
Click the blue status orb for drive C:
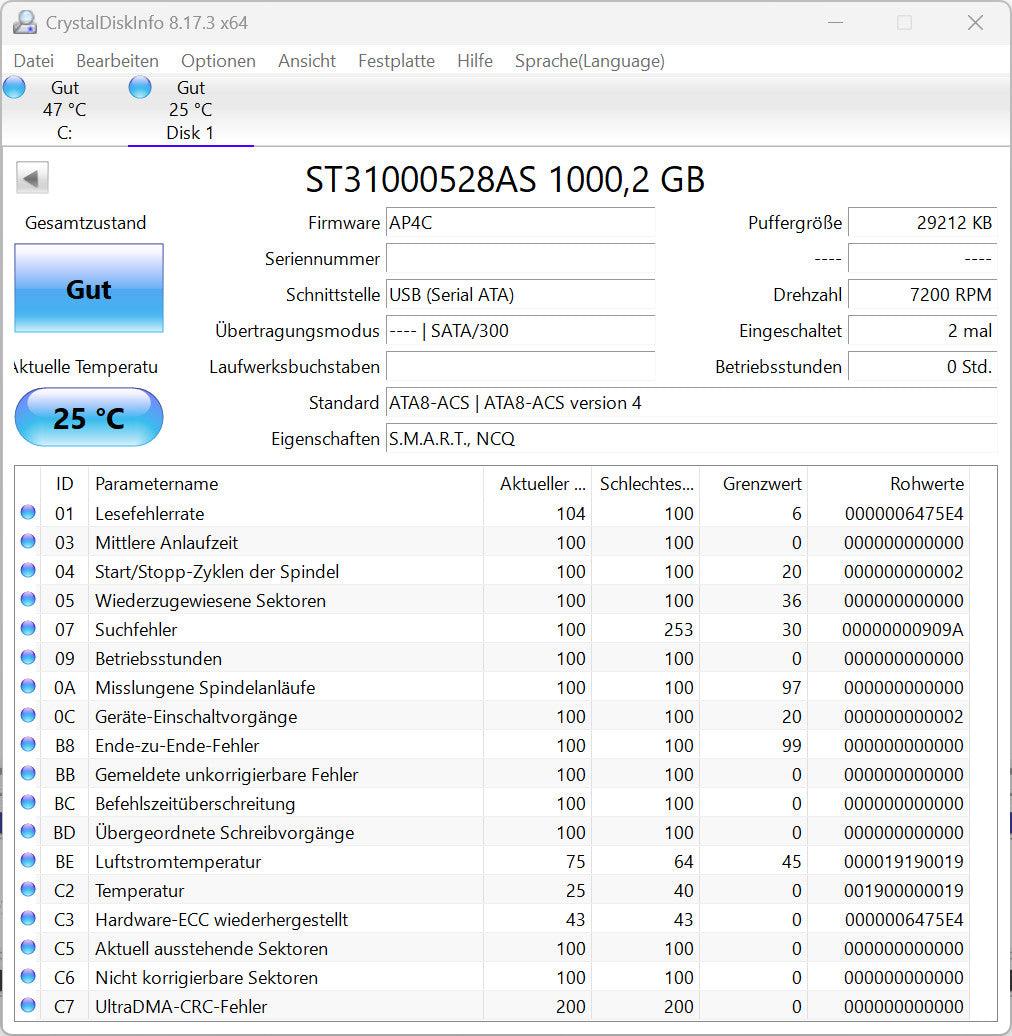tap(14, 87)
